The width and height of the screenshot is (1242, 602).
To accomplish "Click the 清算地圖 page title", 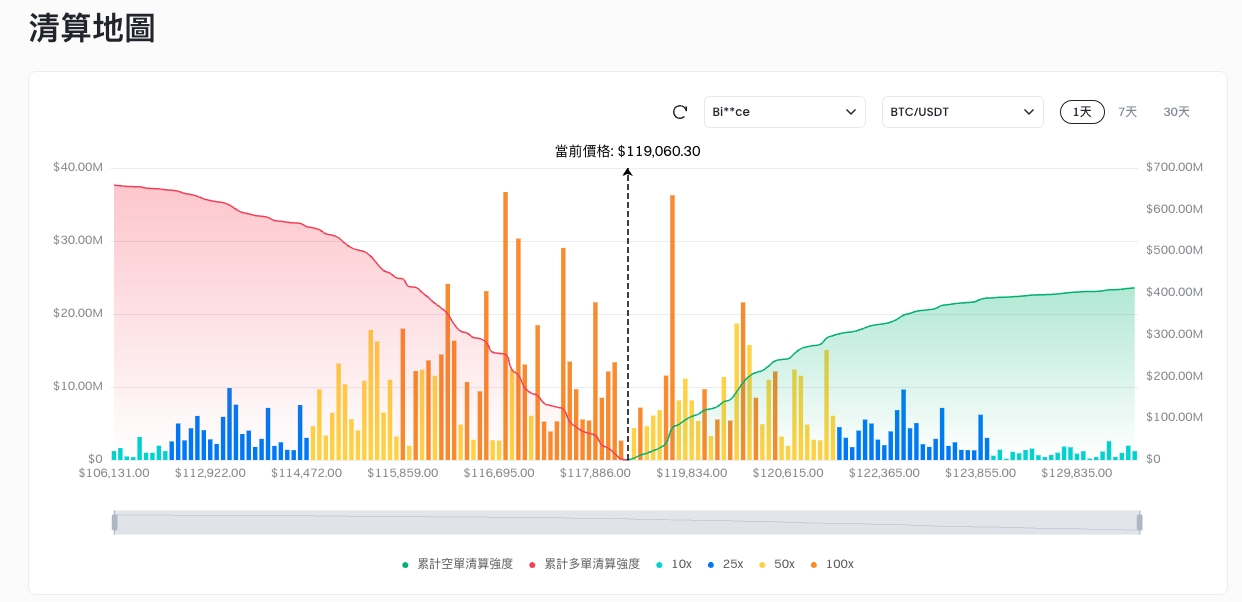I will [92, 29].
